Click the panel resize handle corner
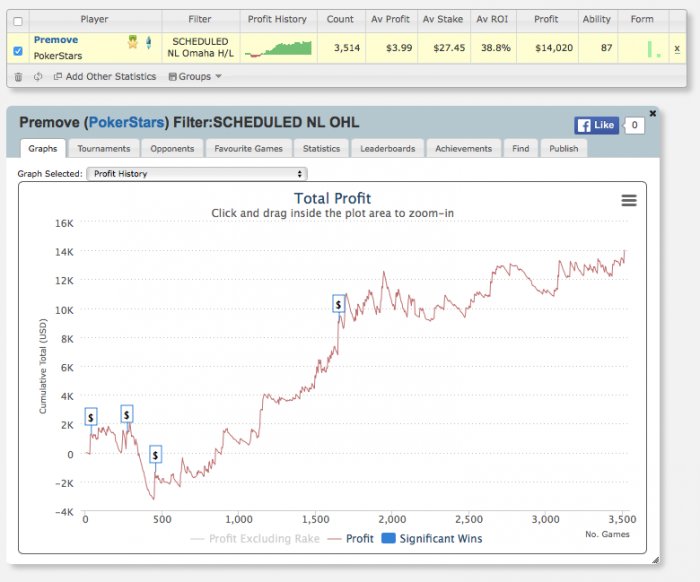The width and height of the screenshot is (700, 582). pyautogui.click(x=655, y=560)
